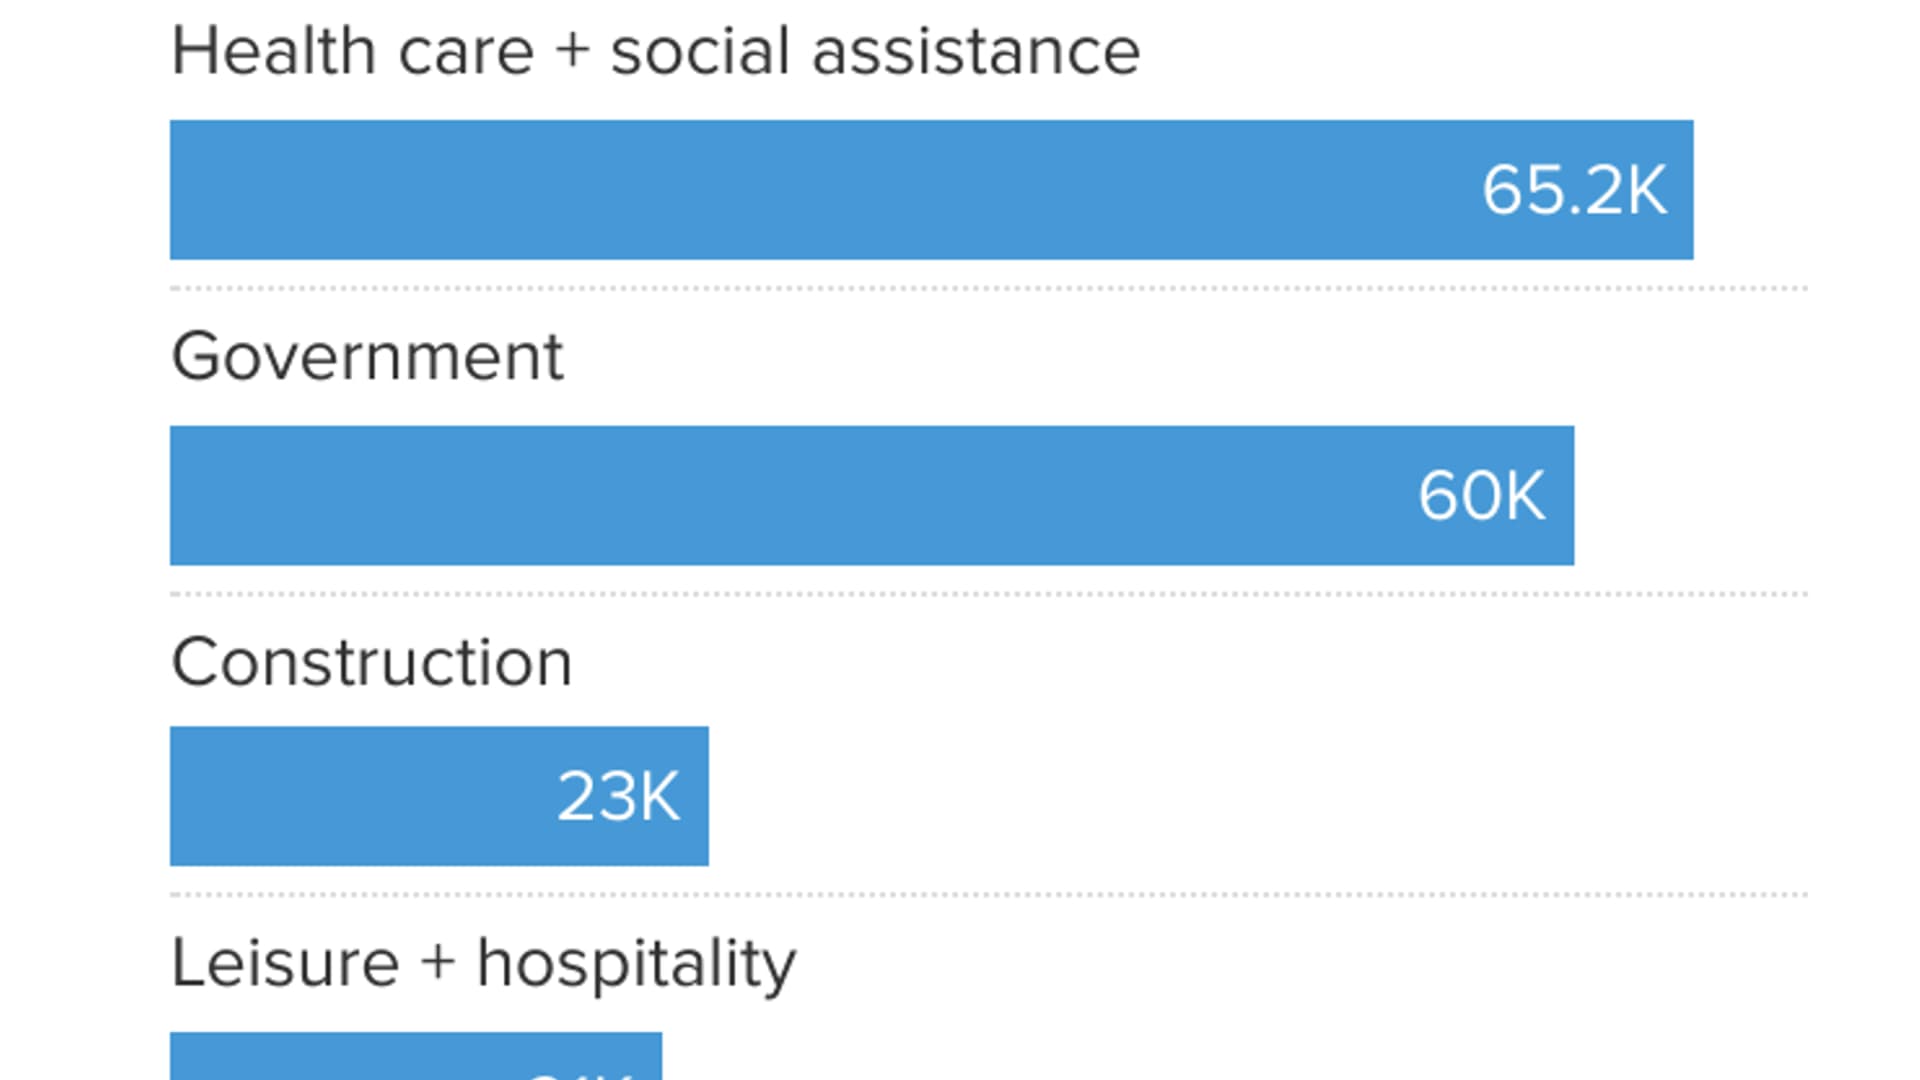Click the 60K value label

tap(1481, 496)
